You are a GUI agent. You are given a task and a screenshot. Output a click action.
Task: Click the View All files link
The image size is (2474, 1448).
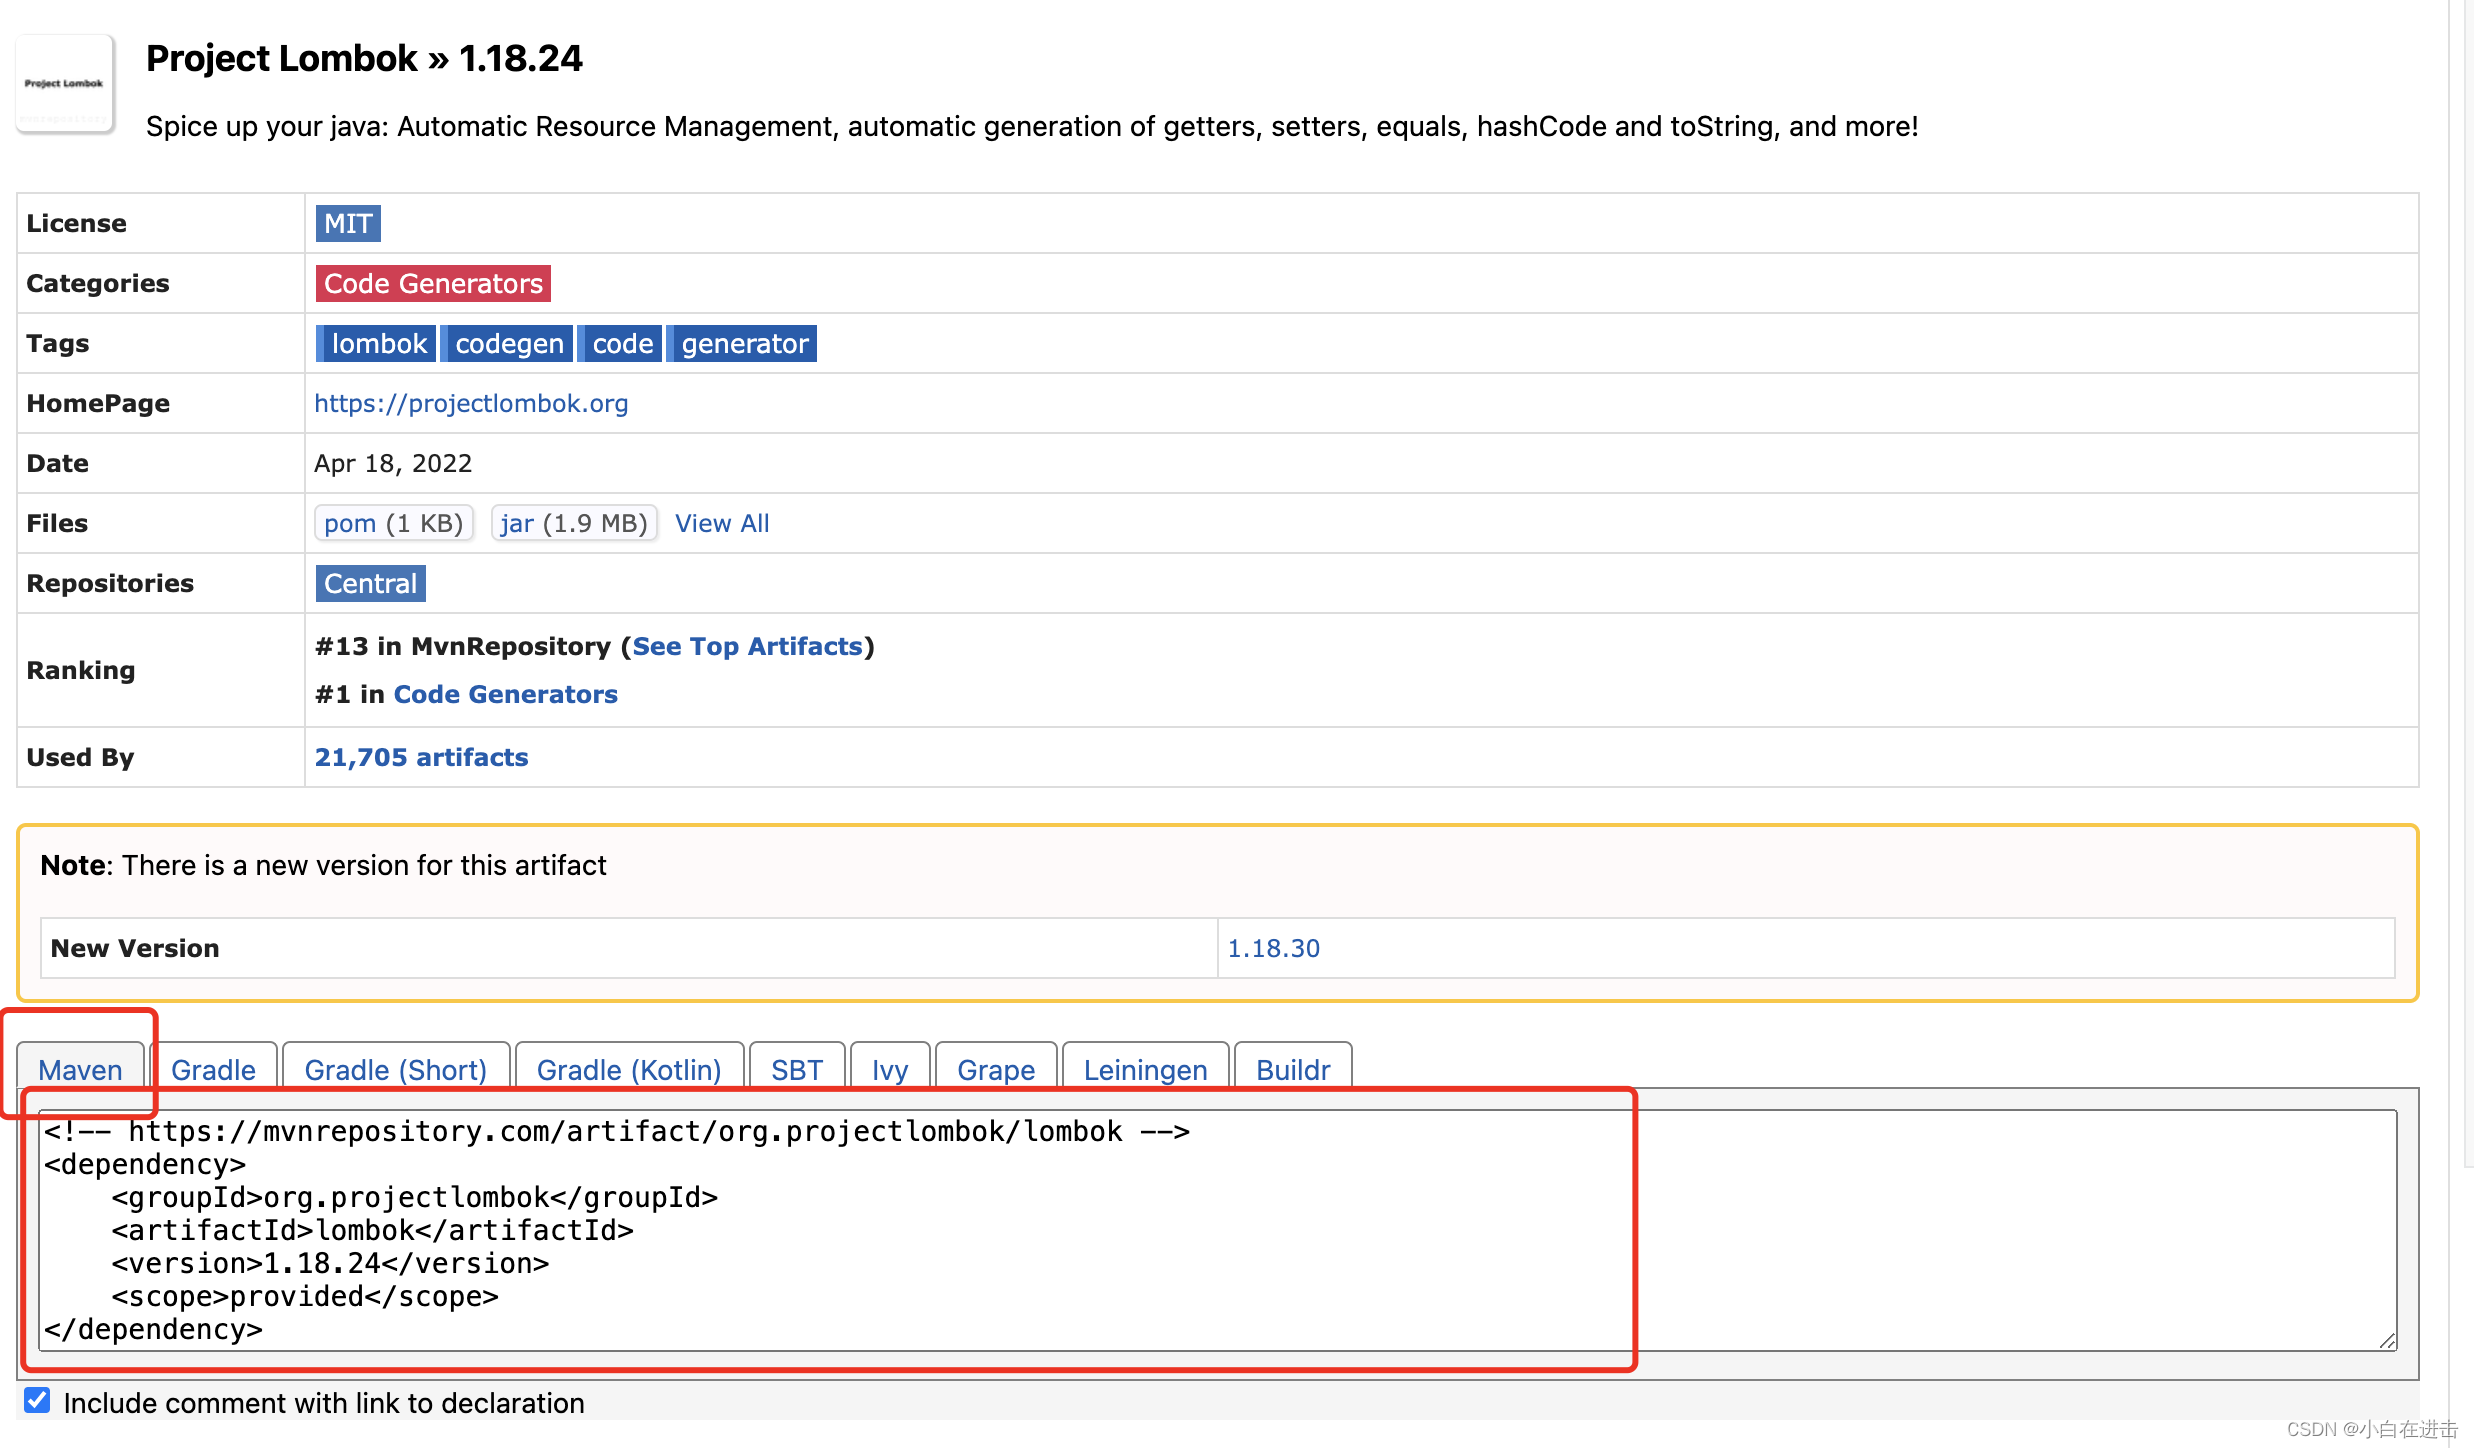point(722,523)
